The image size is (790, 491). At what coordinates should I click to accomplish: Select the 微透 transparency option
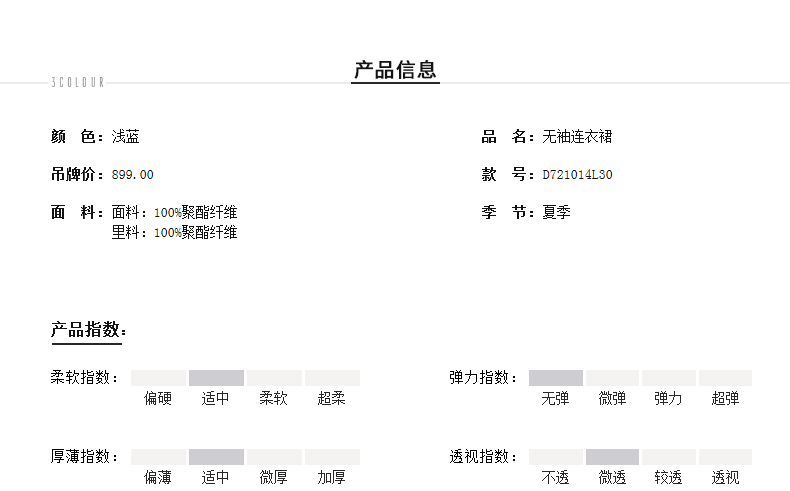pyautogui.click(x=612, y=477)
